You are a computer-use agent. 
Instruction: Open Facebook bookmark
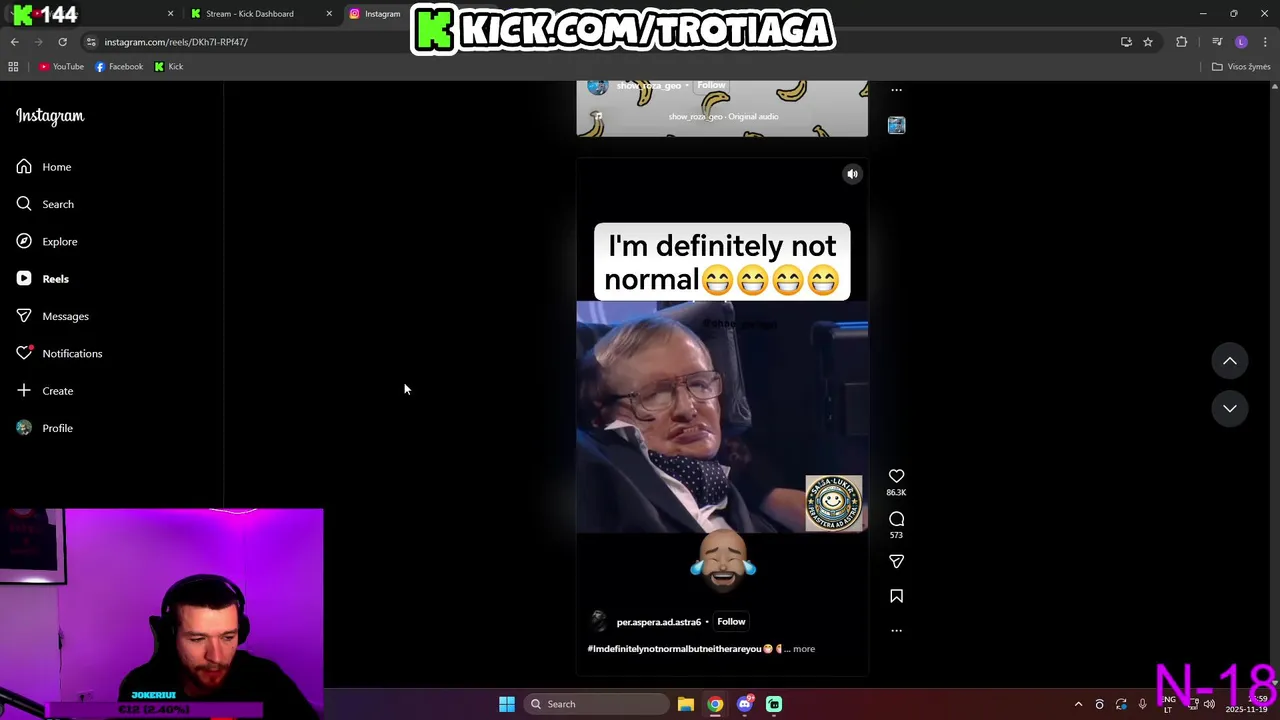[119, 67]
